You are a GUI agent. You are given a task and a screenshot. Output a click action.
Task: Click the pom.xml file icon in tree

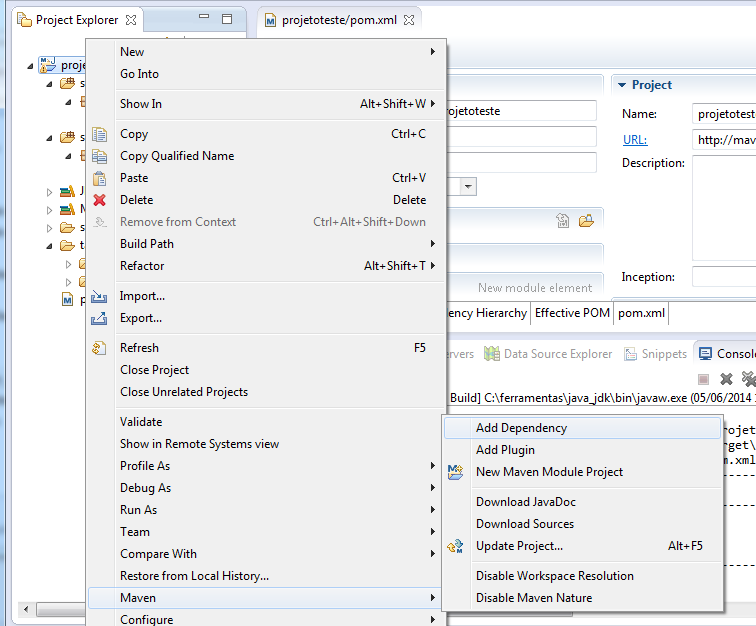point(68,299)
